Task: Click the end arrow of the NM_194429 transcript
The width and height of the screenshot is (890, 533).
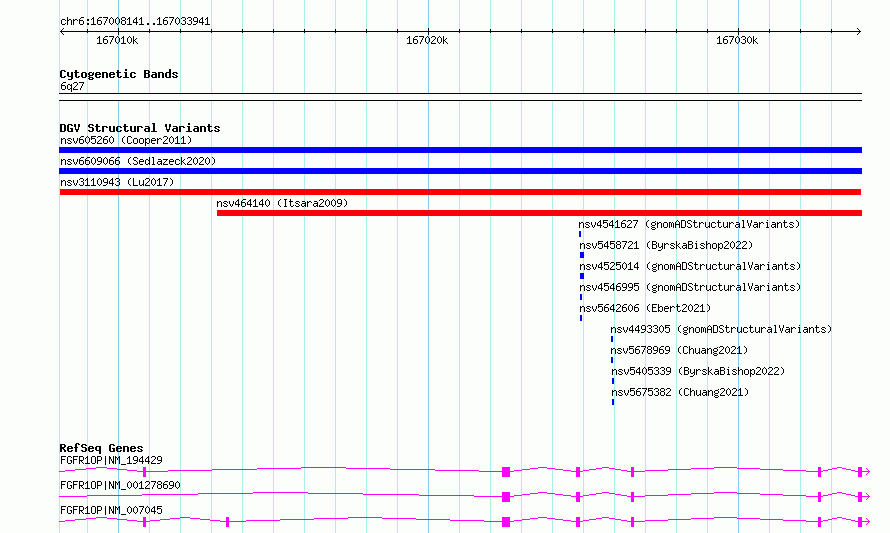Action: click(867, 472)
